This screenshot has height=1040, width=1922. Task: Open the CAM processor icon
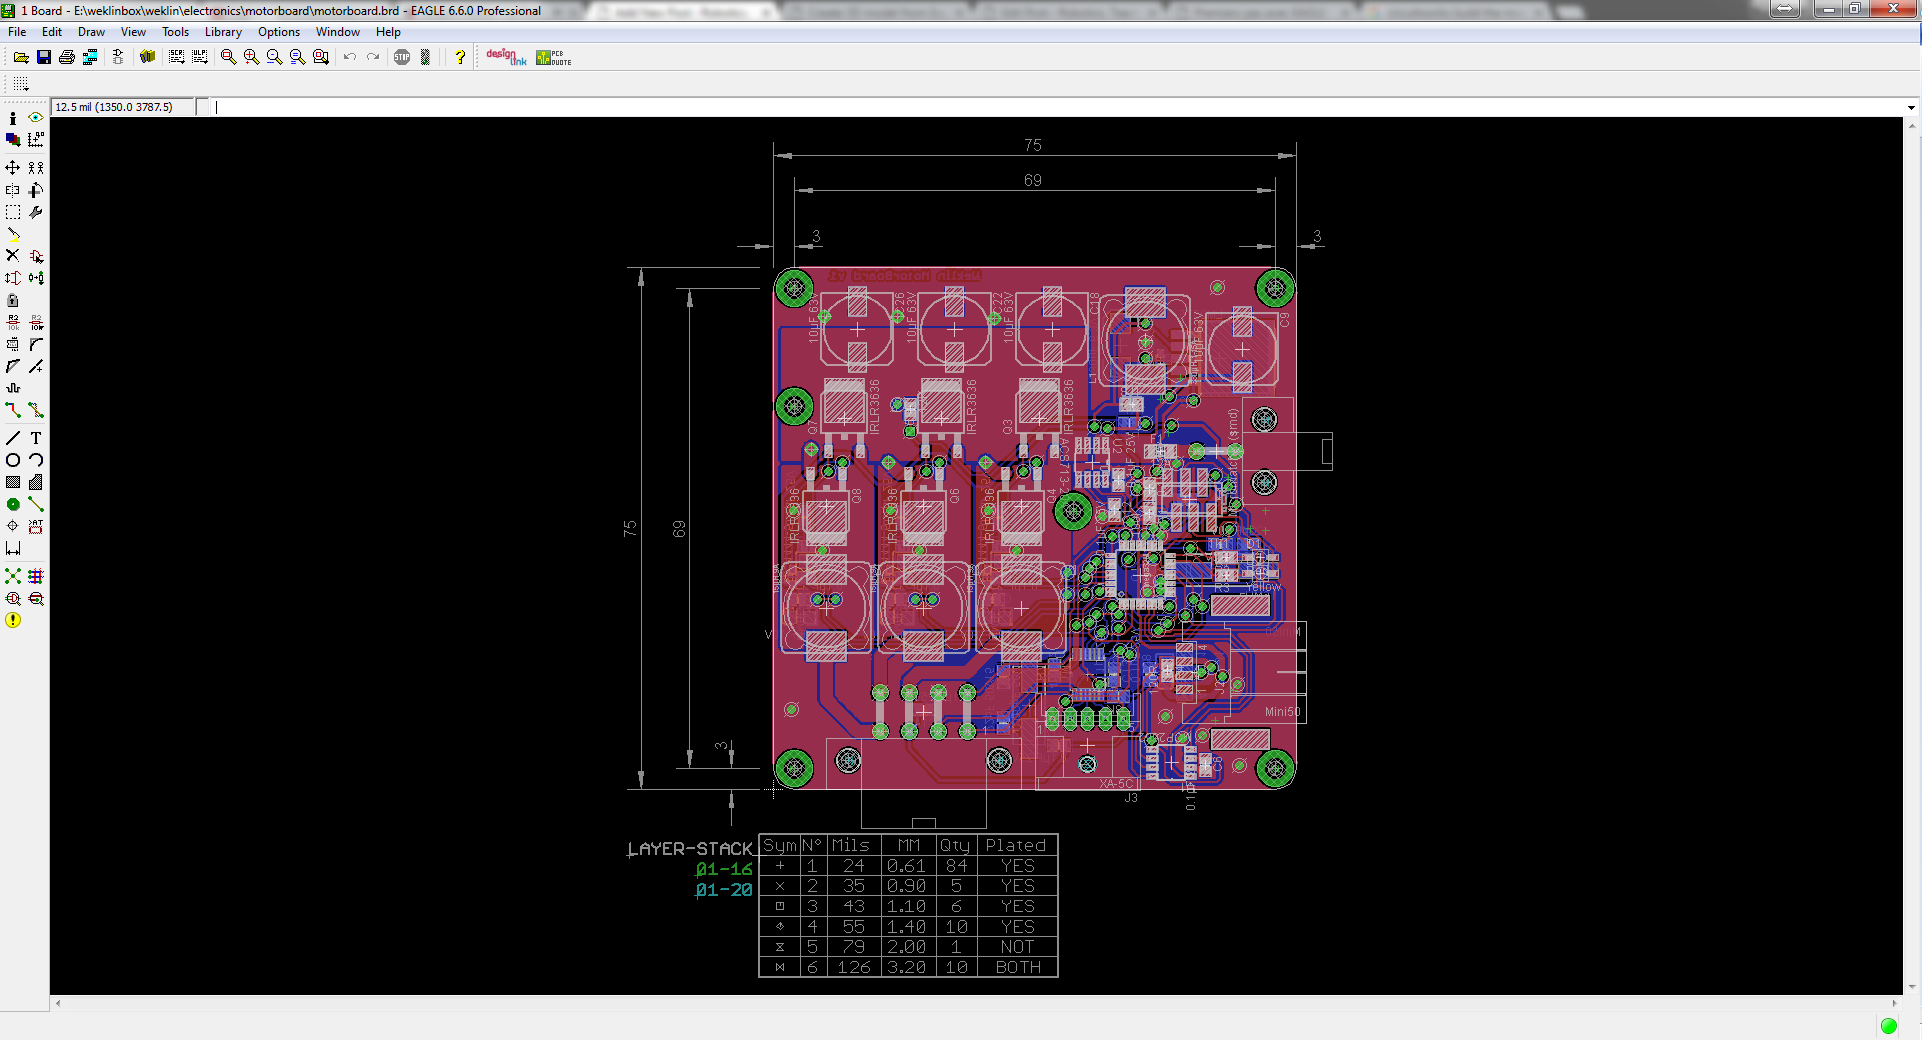pyautogui.click(x=90, y=57)
